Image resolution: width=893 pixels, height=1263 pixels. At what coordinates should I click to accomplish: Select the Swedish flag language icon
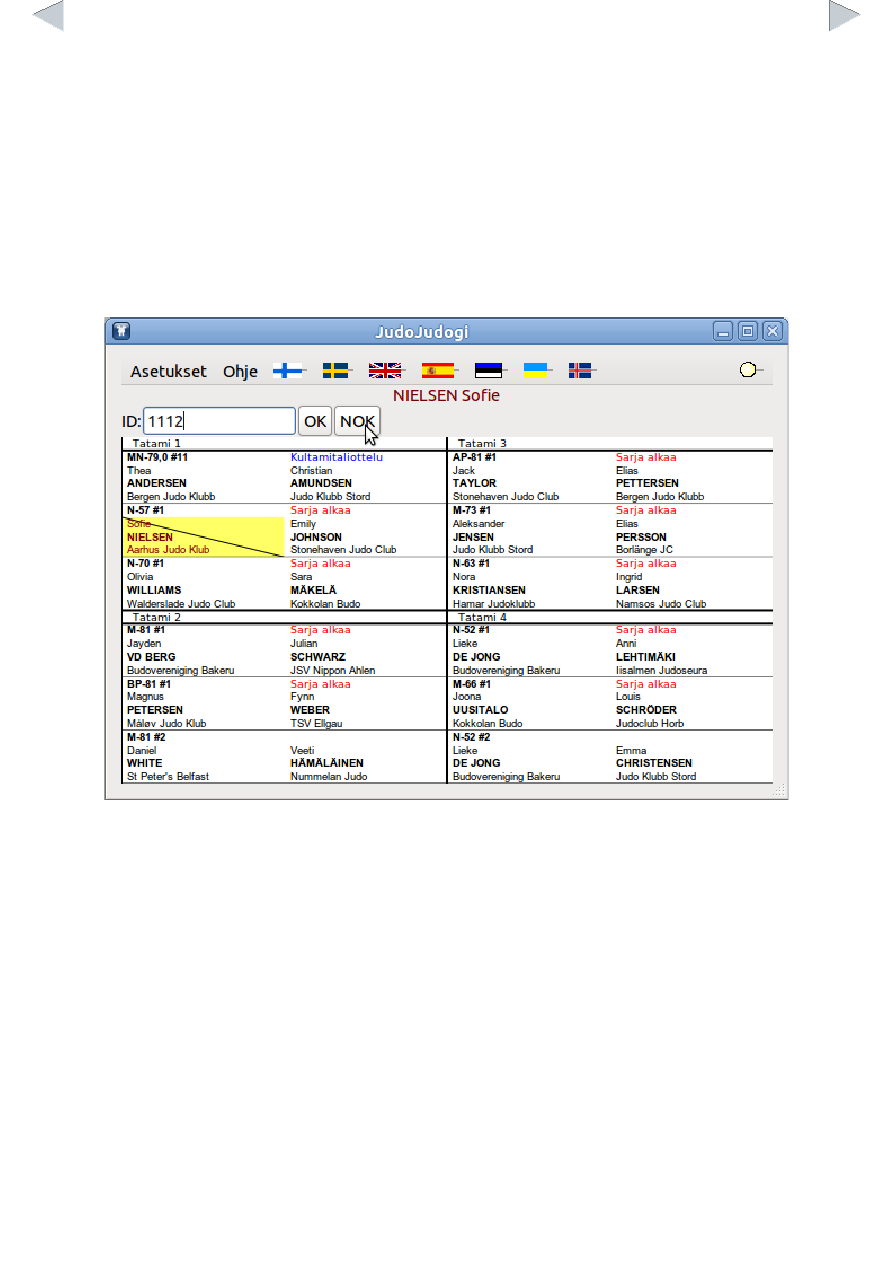336,371
